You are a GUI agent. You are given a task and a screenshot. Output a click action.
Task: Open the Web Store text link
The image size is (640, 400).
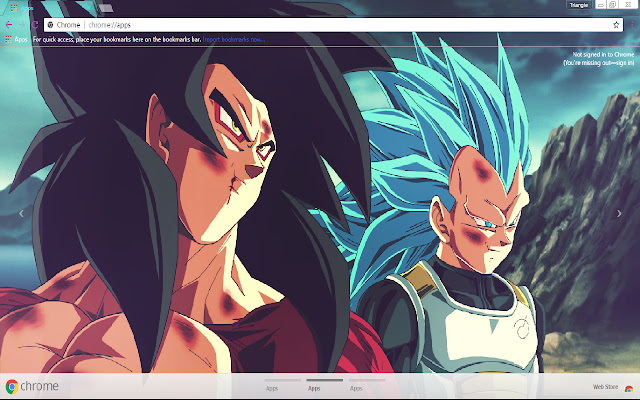click(x=605, y=387)
